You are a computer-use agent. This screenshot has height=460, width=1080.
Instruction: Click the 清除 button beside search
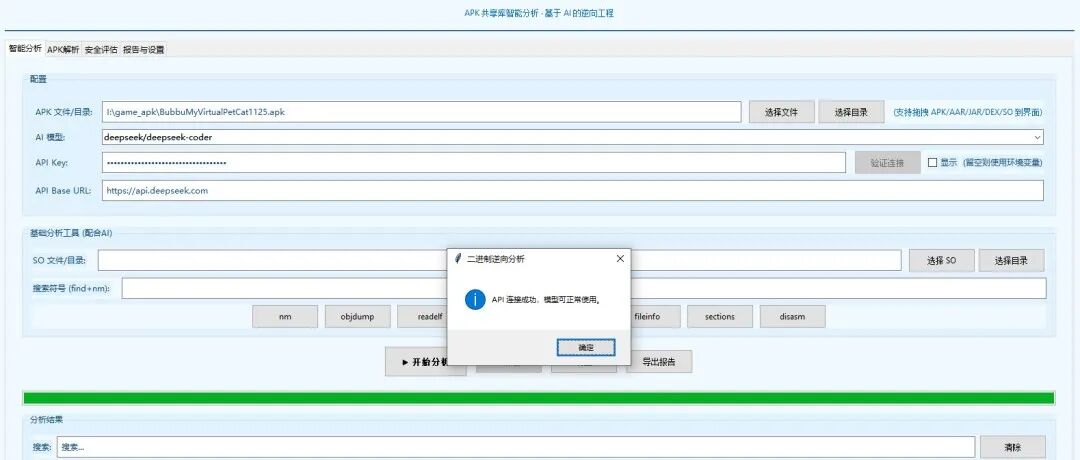point(1013,447)
